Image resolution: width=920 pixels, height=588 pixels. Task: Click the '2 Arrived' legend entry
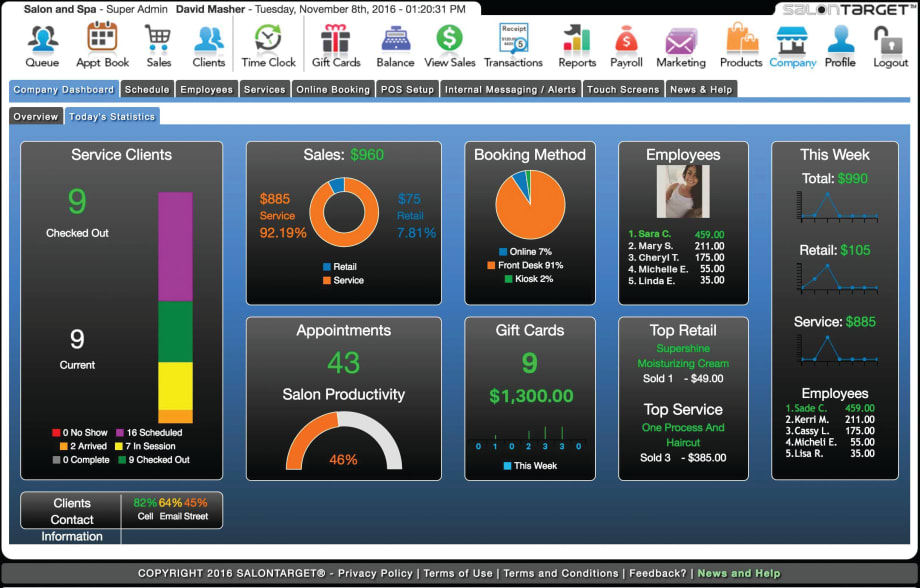pyautogui.click(x=83, y=446)
